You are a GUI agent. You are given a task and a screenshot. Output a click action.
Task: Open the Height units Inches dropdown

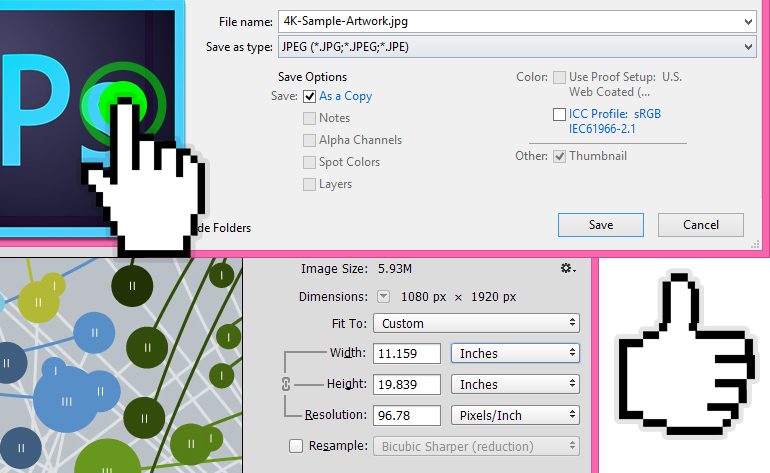515,385
